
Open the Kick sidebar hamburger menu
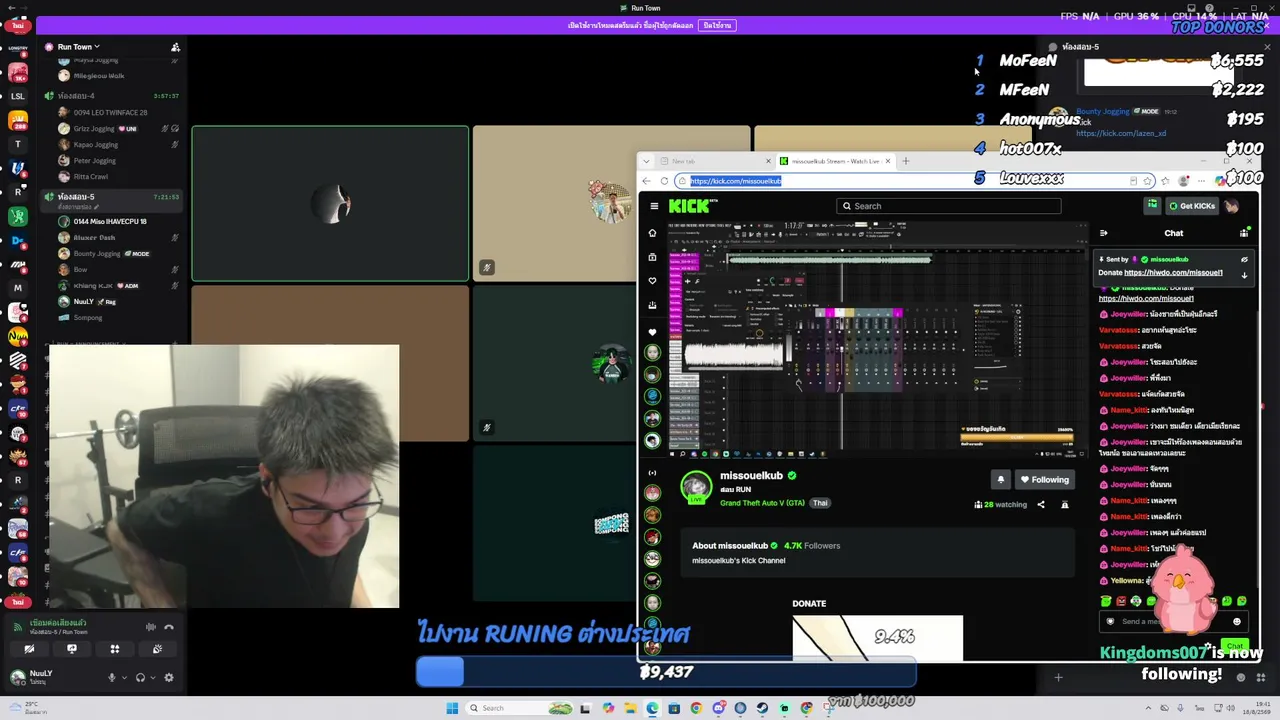click(x=654, y=206)
